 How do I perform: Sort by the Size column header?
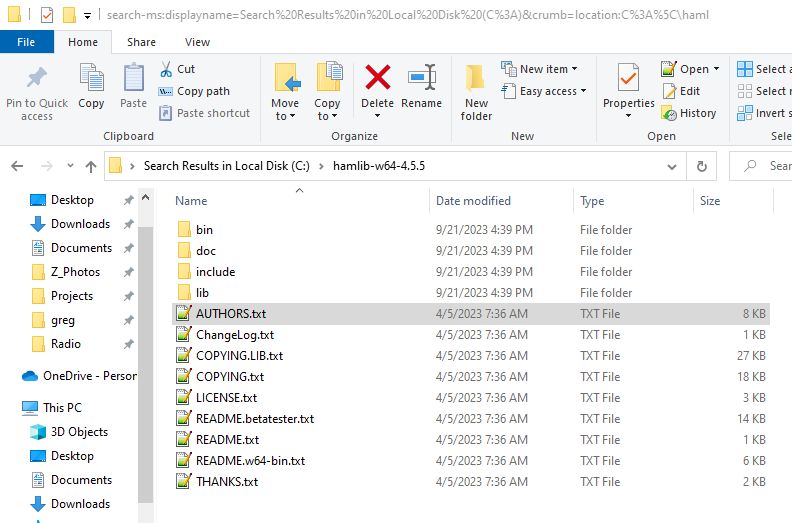pyautogui.click(x=710, y=201)
